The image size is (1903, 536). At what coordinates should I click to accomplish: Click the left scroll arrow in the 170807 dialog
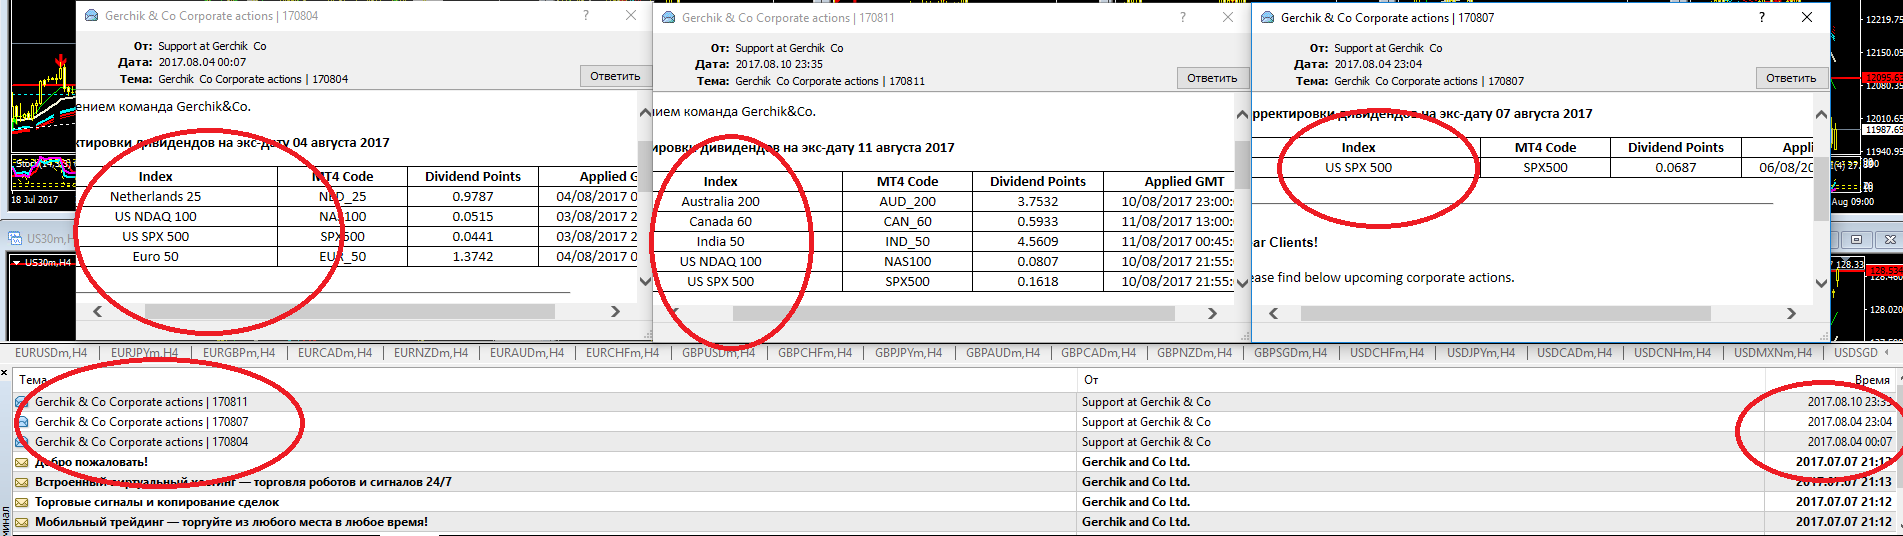click(1273, 313)
